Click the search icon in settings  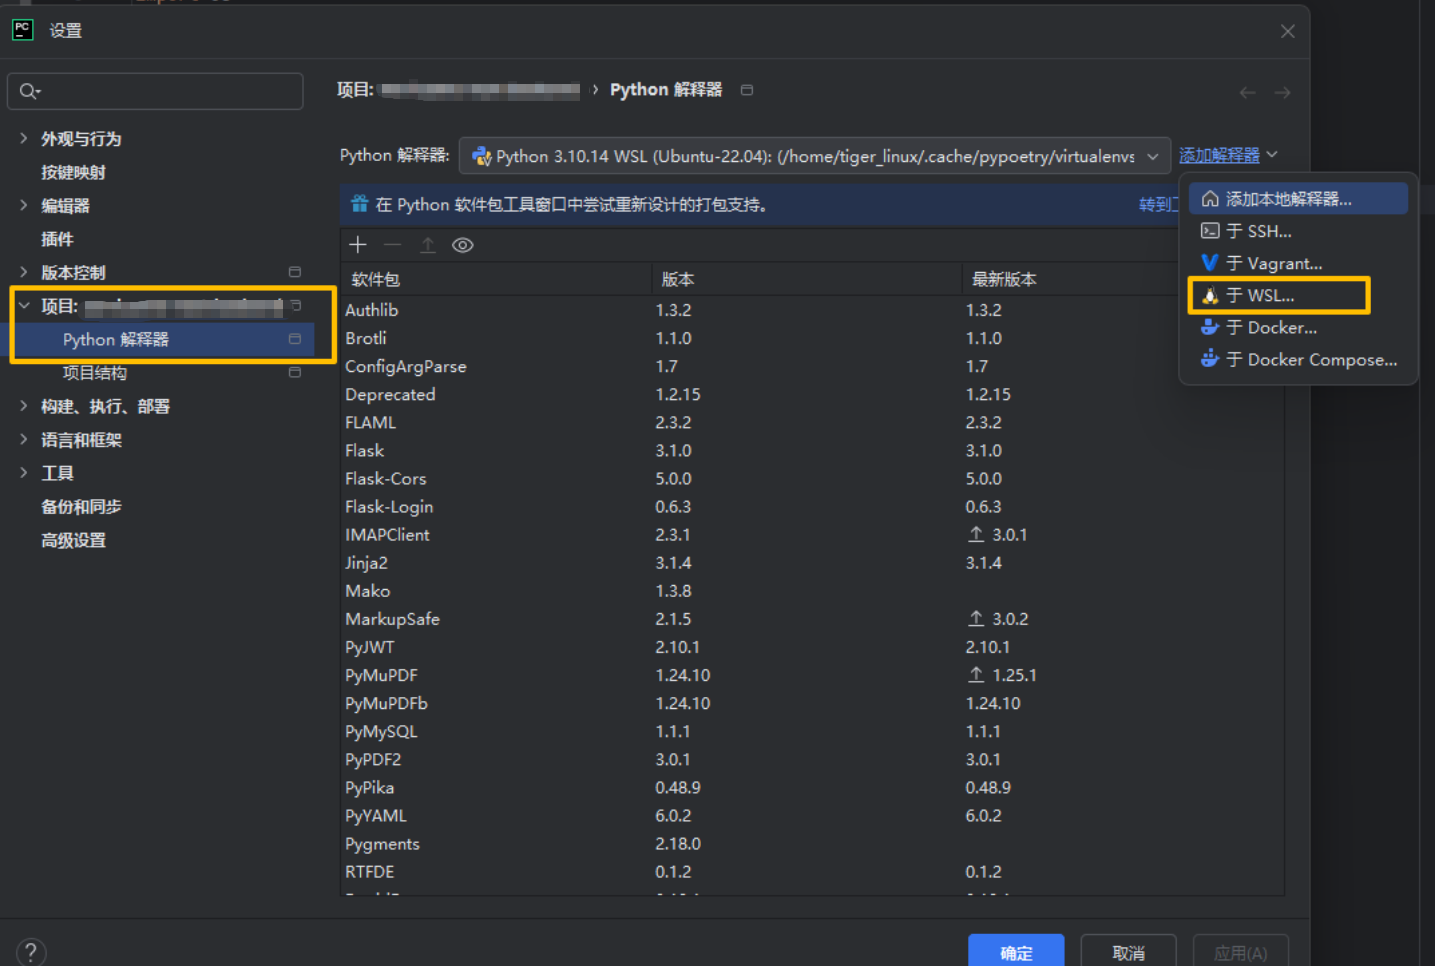[x=29, y=91]
